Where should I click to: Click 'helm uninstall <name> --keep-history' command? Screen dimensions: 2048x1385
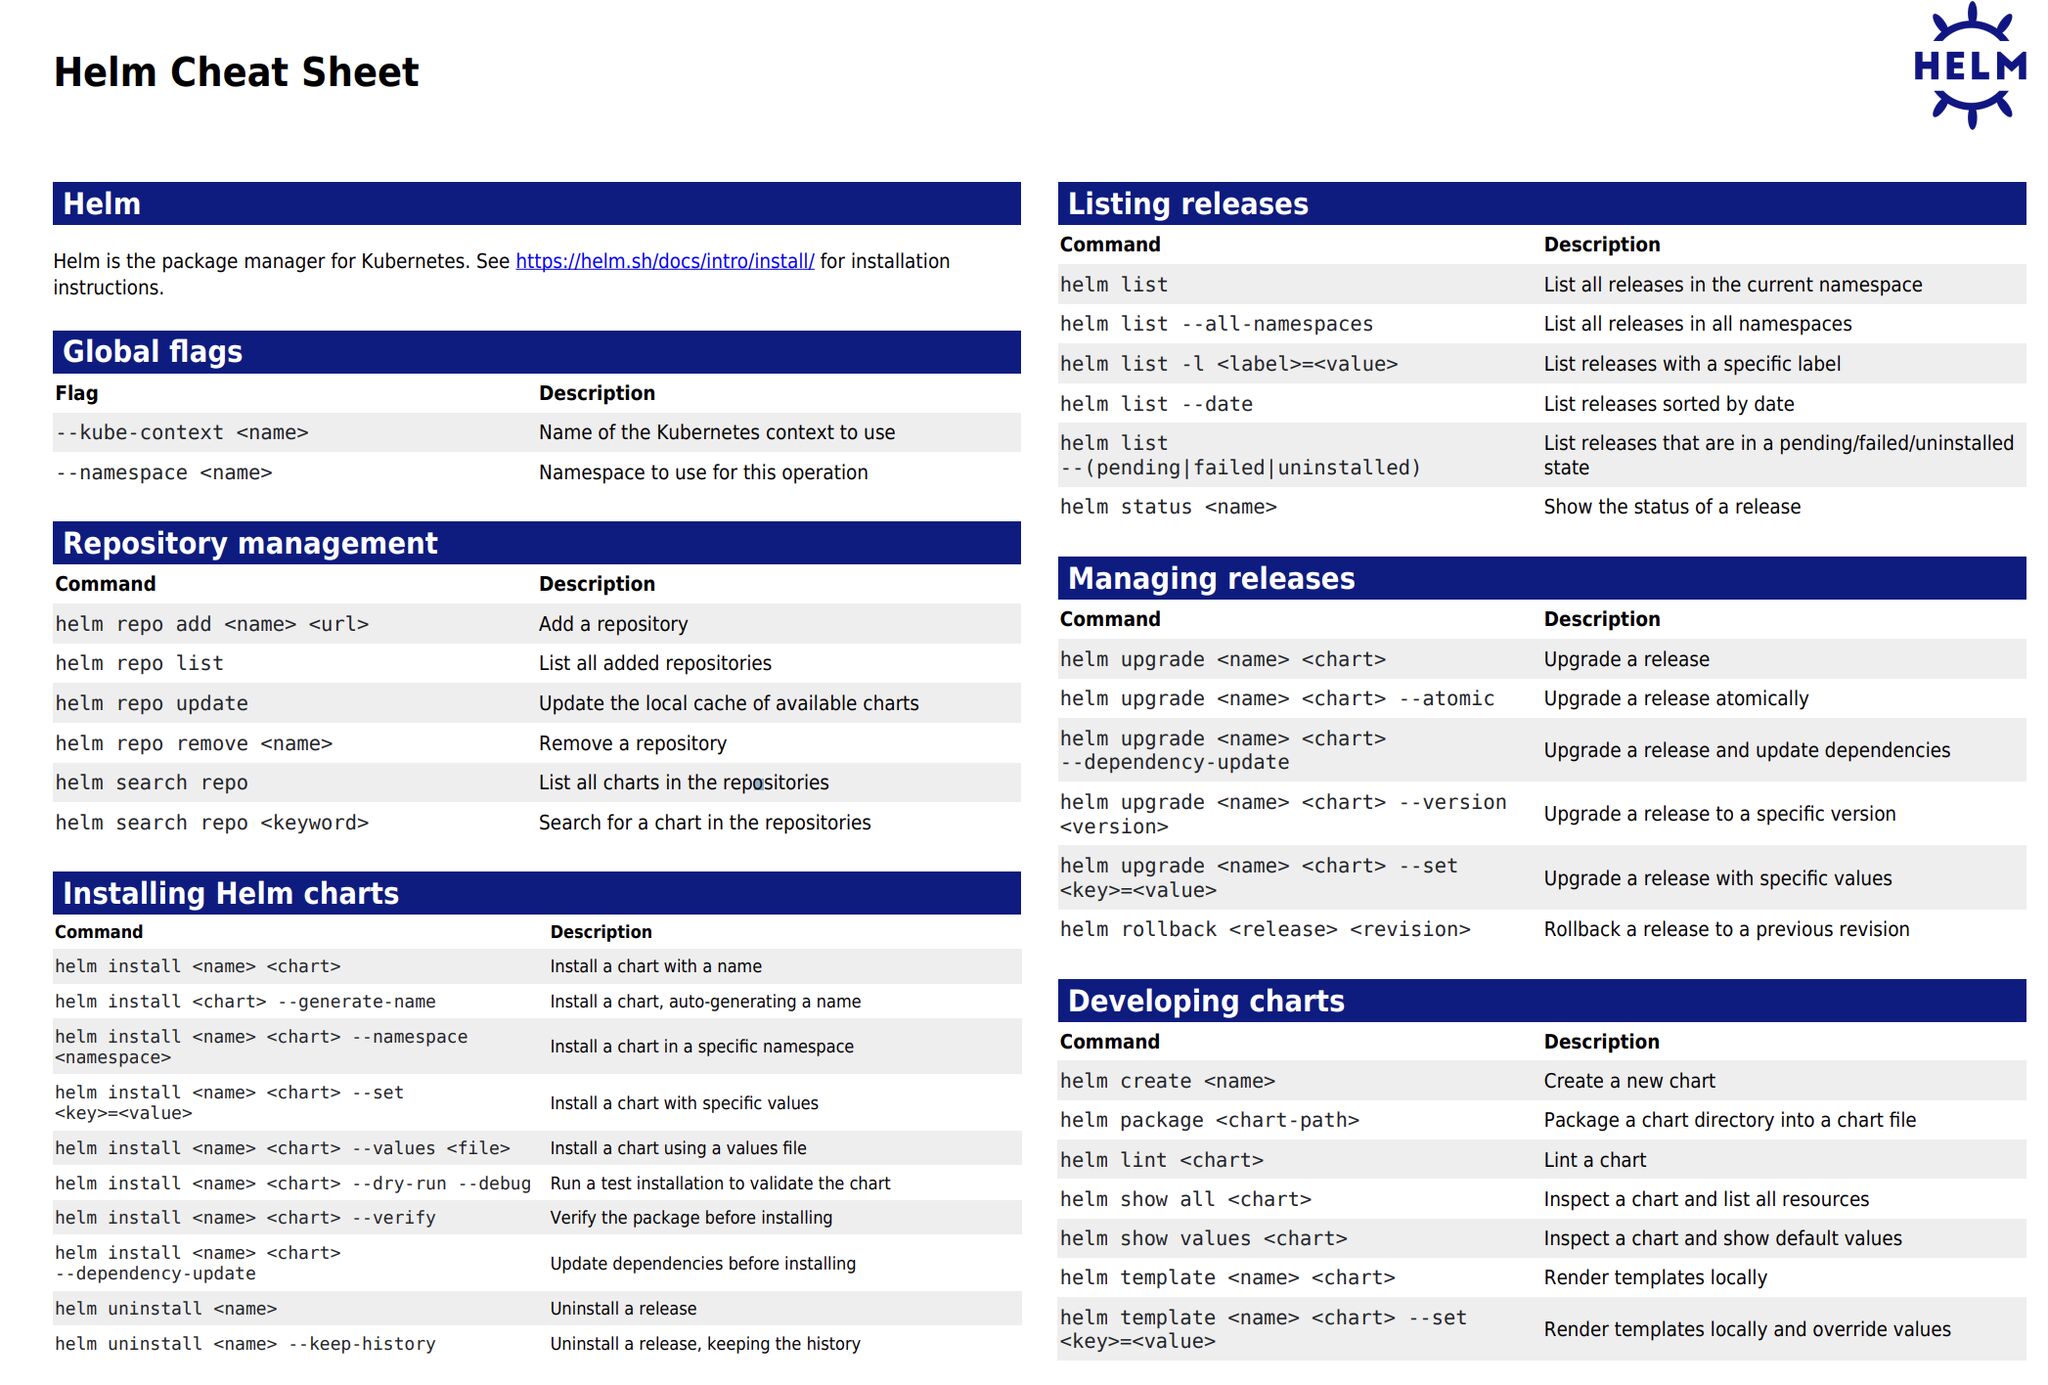[x=245, y=1344]
